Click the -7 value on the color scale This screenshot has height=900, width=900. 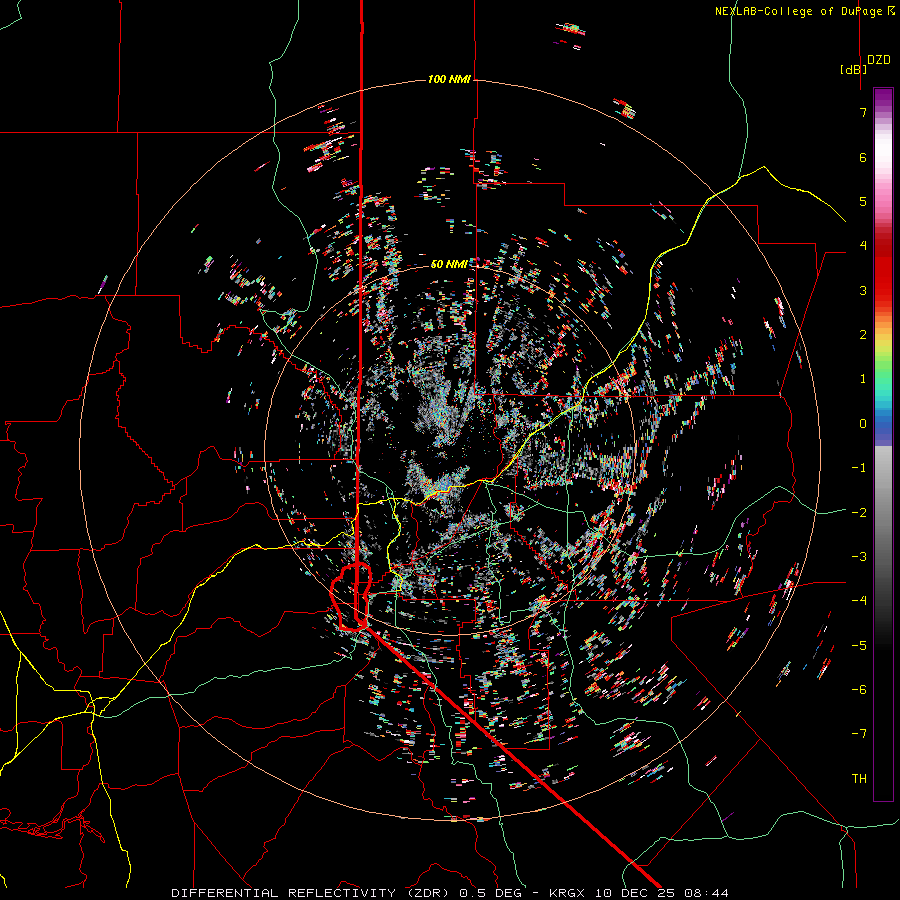tap(859, 734)
